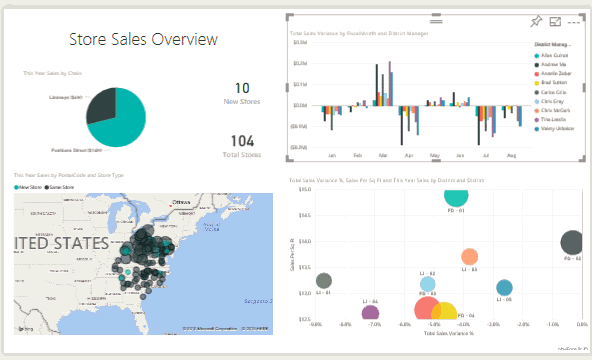Select bottom-left corner handle of chart

[x=290, y=158]
